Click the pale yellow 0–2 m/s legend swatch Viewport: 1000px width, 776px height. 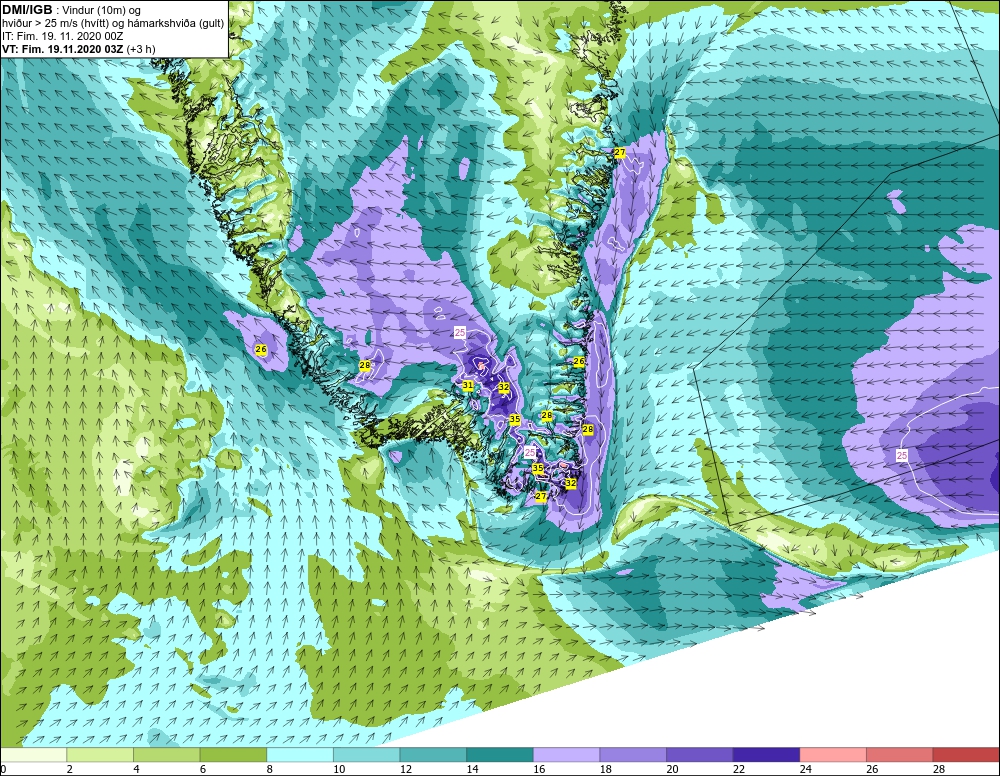click(x=33, y=755)
